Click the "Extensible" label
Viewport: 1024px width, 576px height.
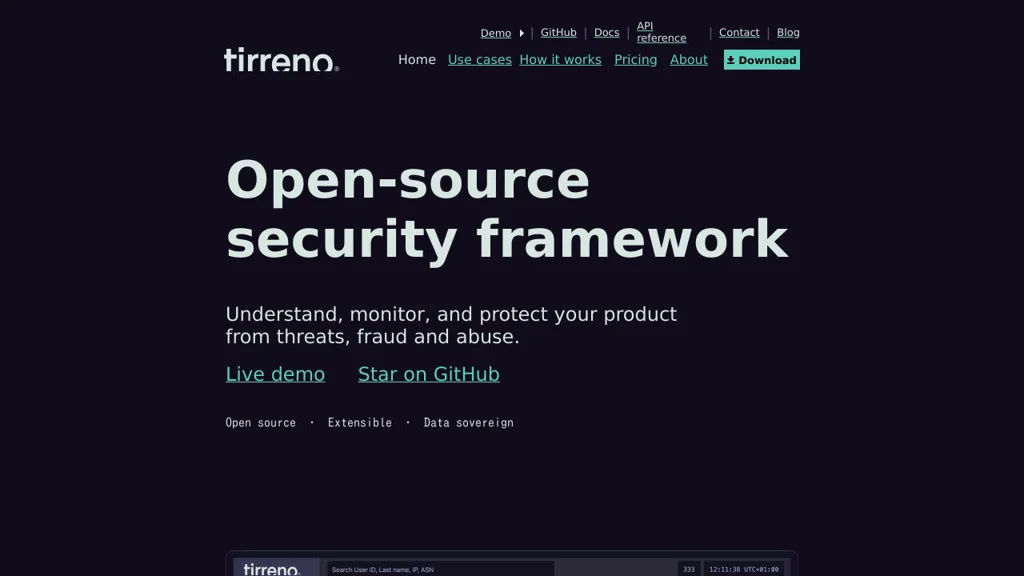(x=360, y=423)
